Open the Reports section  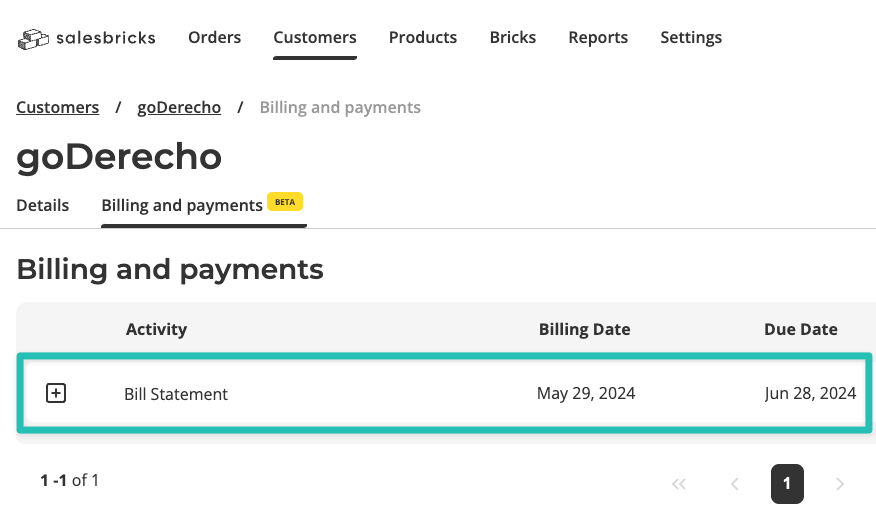pyautogui.click(x=598, y=37)
